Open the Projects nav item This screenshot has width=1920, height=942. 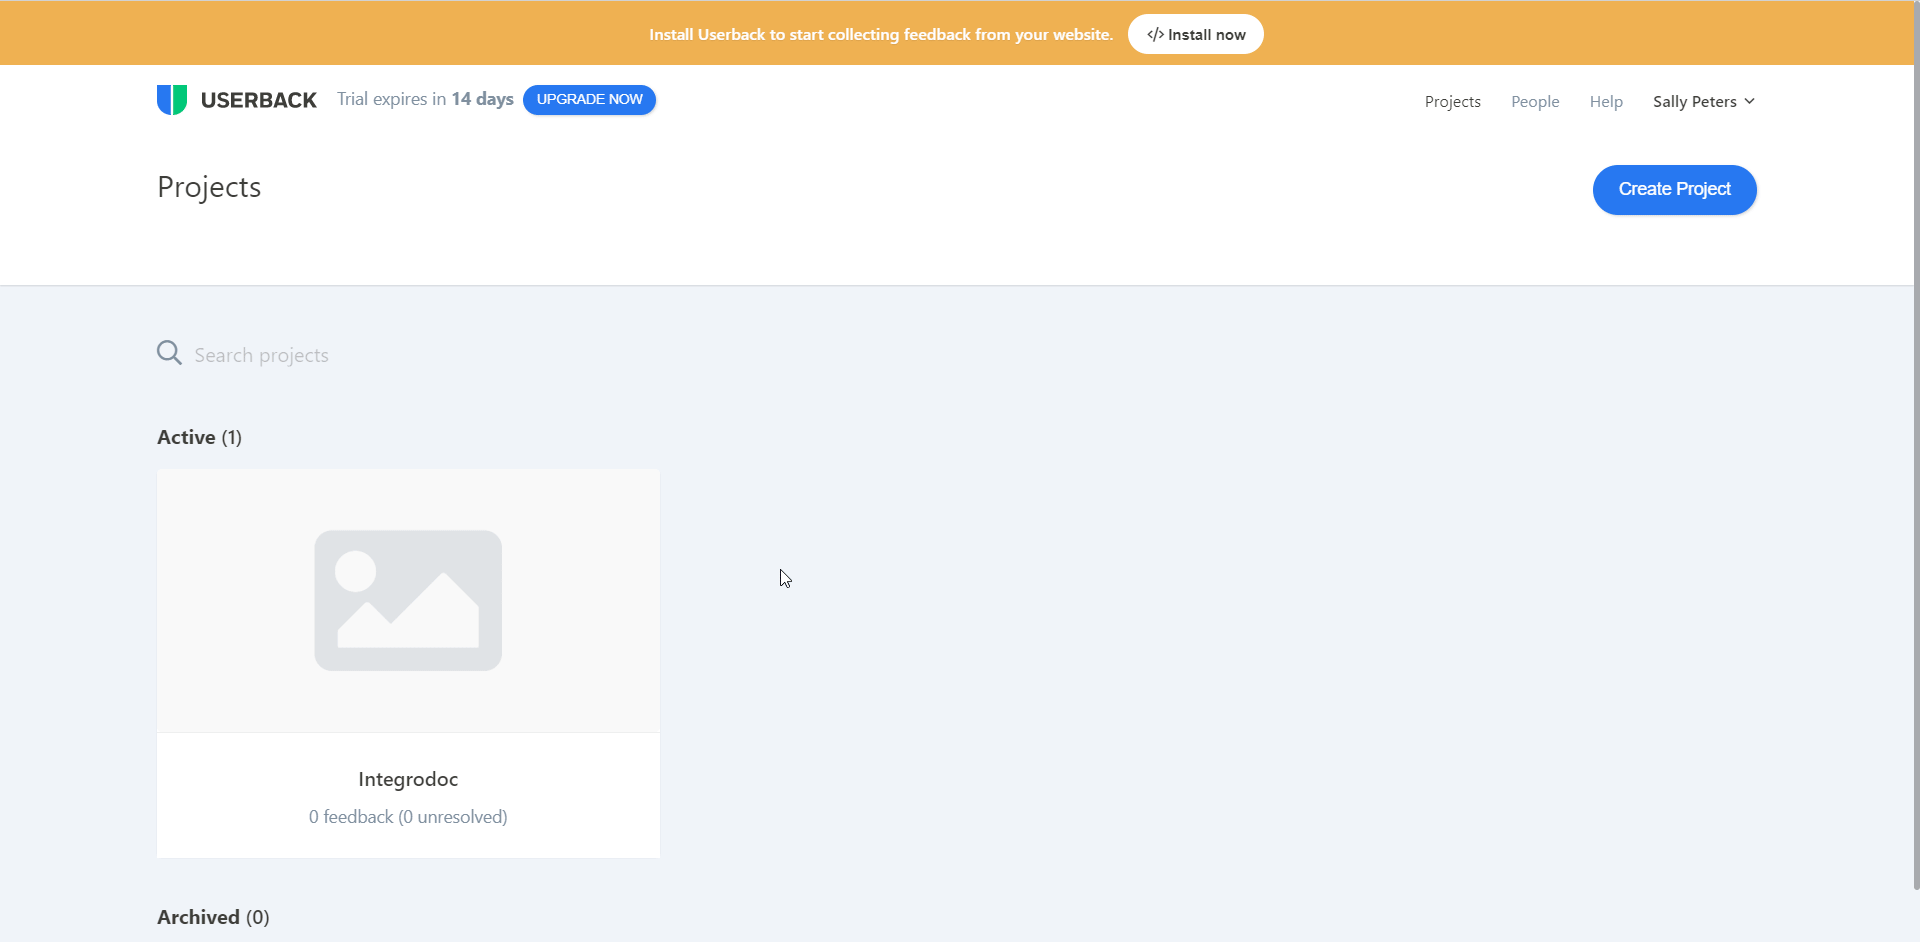click(x=1452, y=102)
